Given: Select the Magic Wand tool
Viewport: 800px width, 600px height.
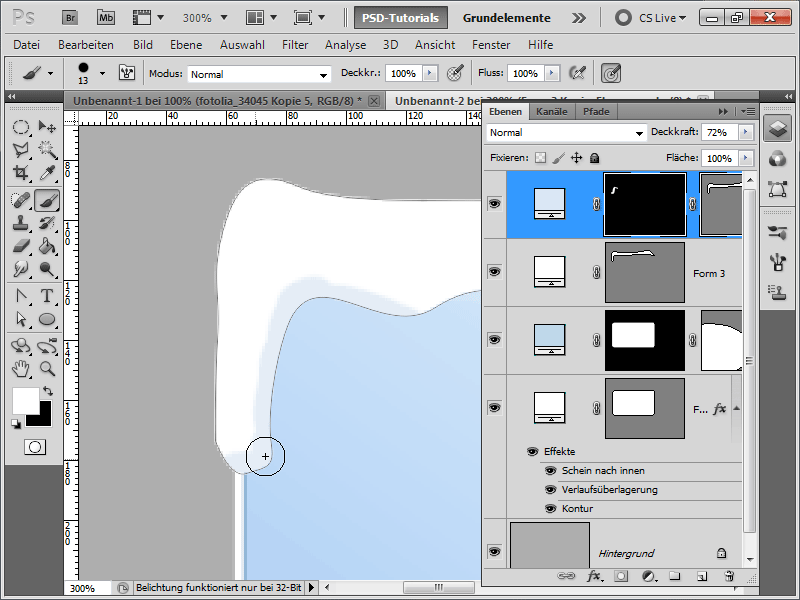Looking at the screenshot, I should pos(47,149).
